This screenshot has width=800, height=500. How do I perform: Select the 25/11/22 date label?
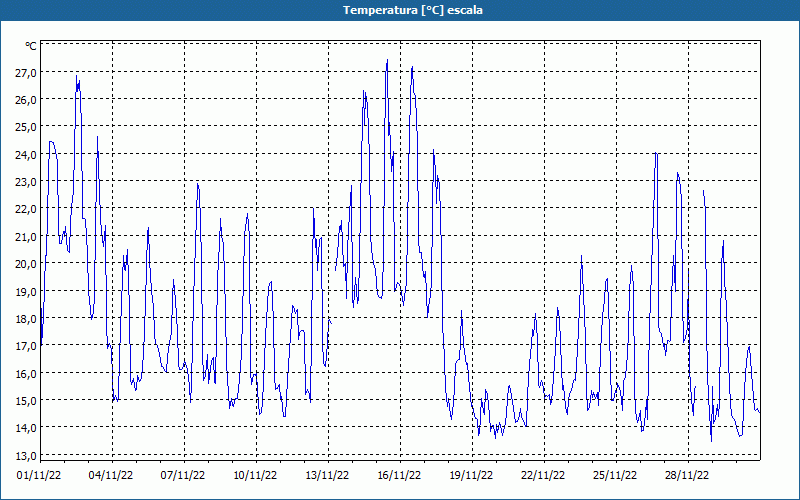(x=615, y=476)
